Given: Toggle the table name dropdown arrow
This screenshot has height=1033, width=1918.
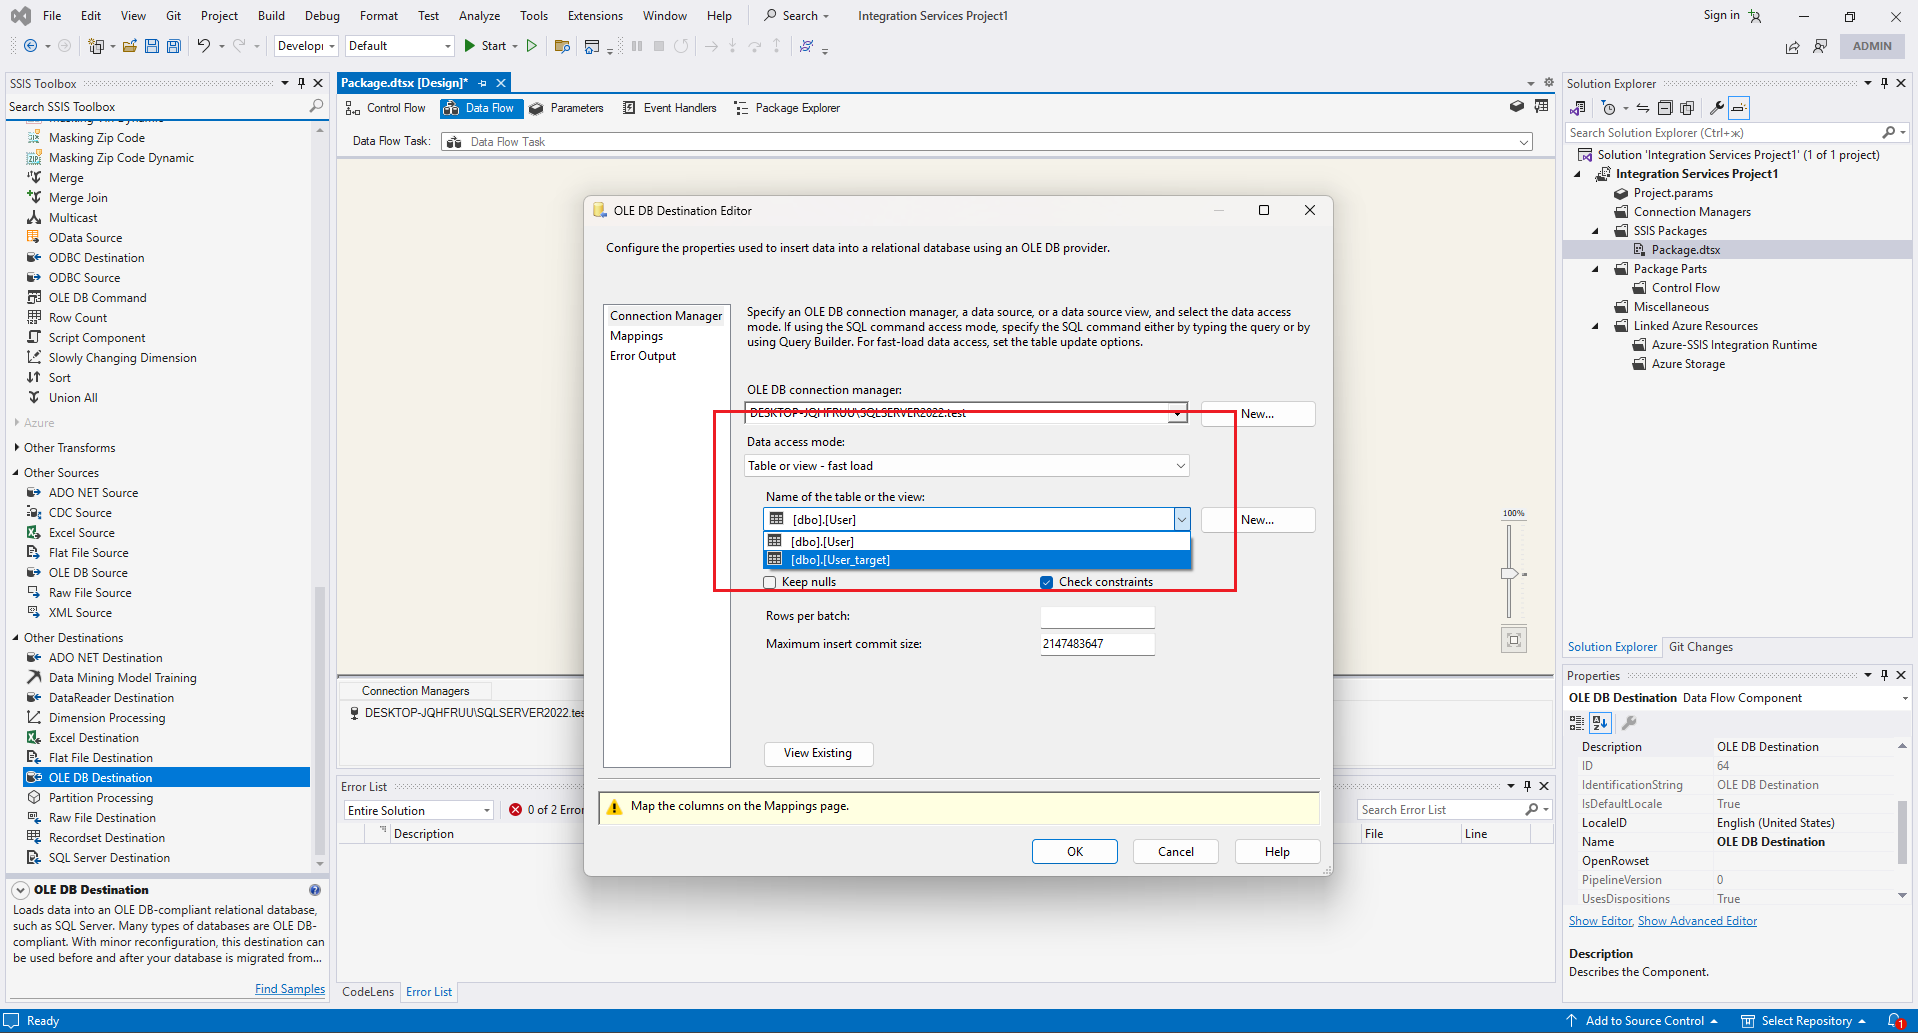Looking at the screenshot, I should (x=1182, y=520).
